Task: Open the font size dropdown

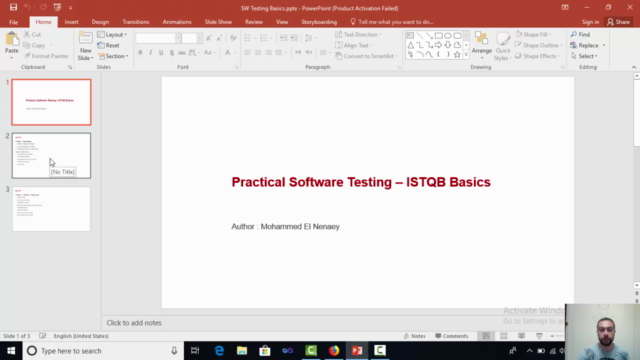Action: tap(199, 38)
